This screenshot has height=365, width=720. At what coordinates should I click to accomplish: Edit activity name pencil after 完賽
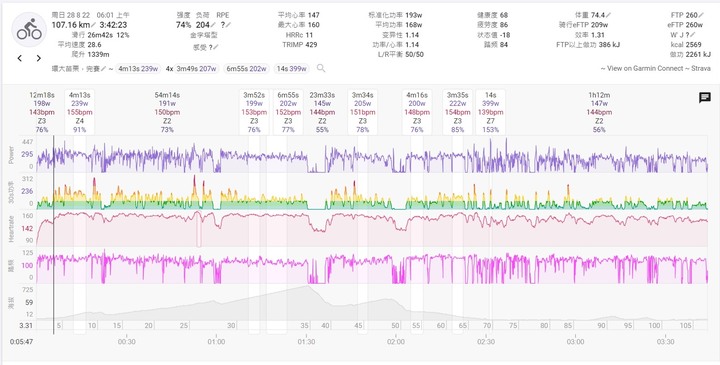[x=104, y=69]
